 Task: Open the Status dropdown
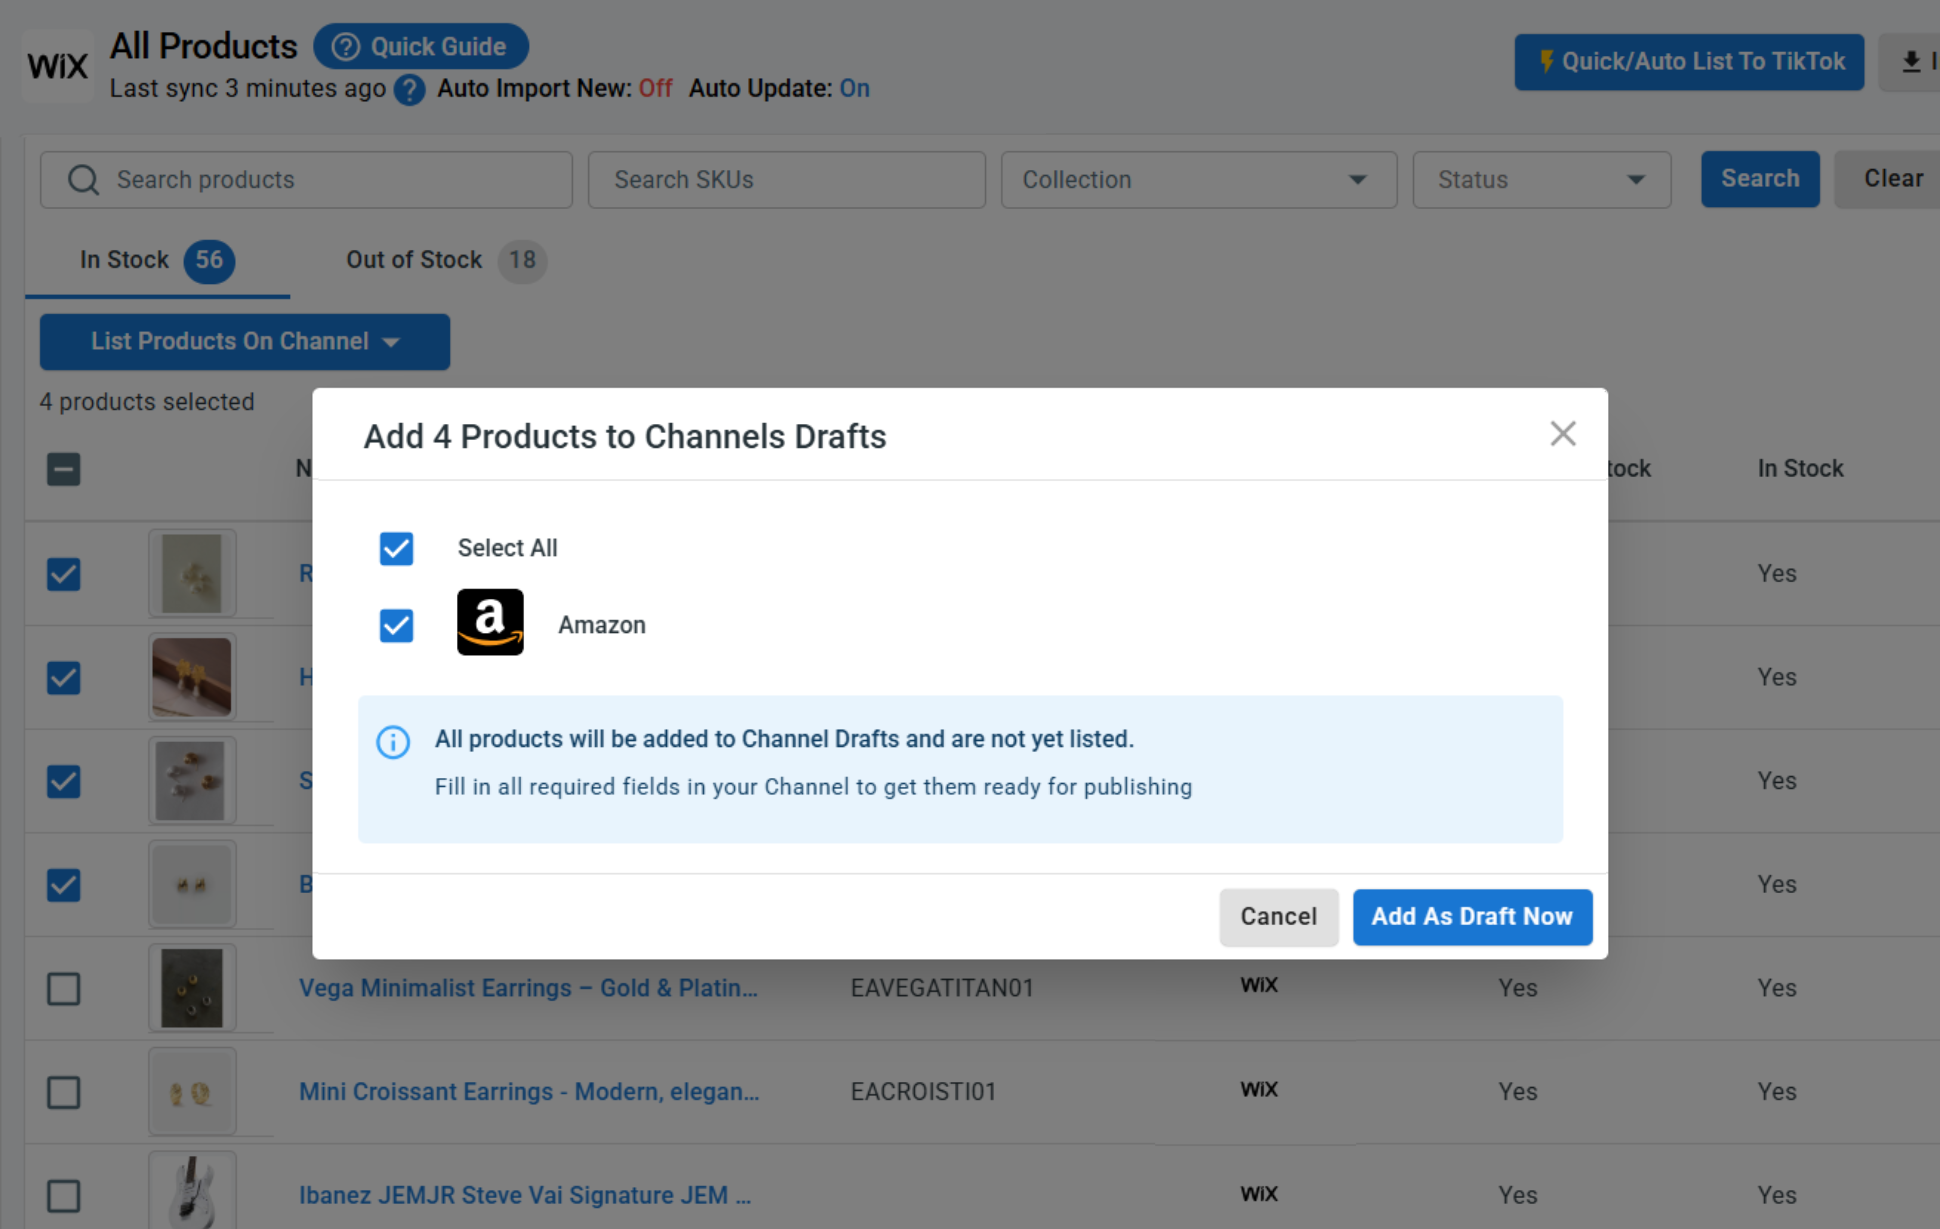[1541, 180]
